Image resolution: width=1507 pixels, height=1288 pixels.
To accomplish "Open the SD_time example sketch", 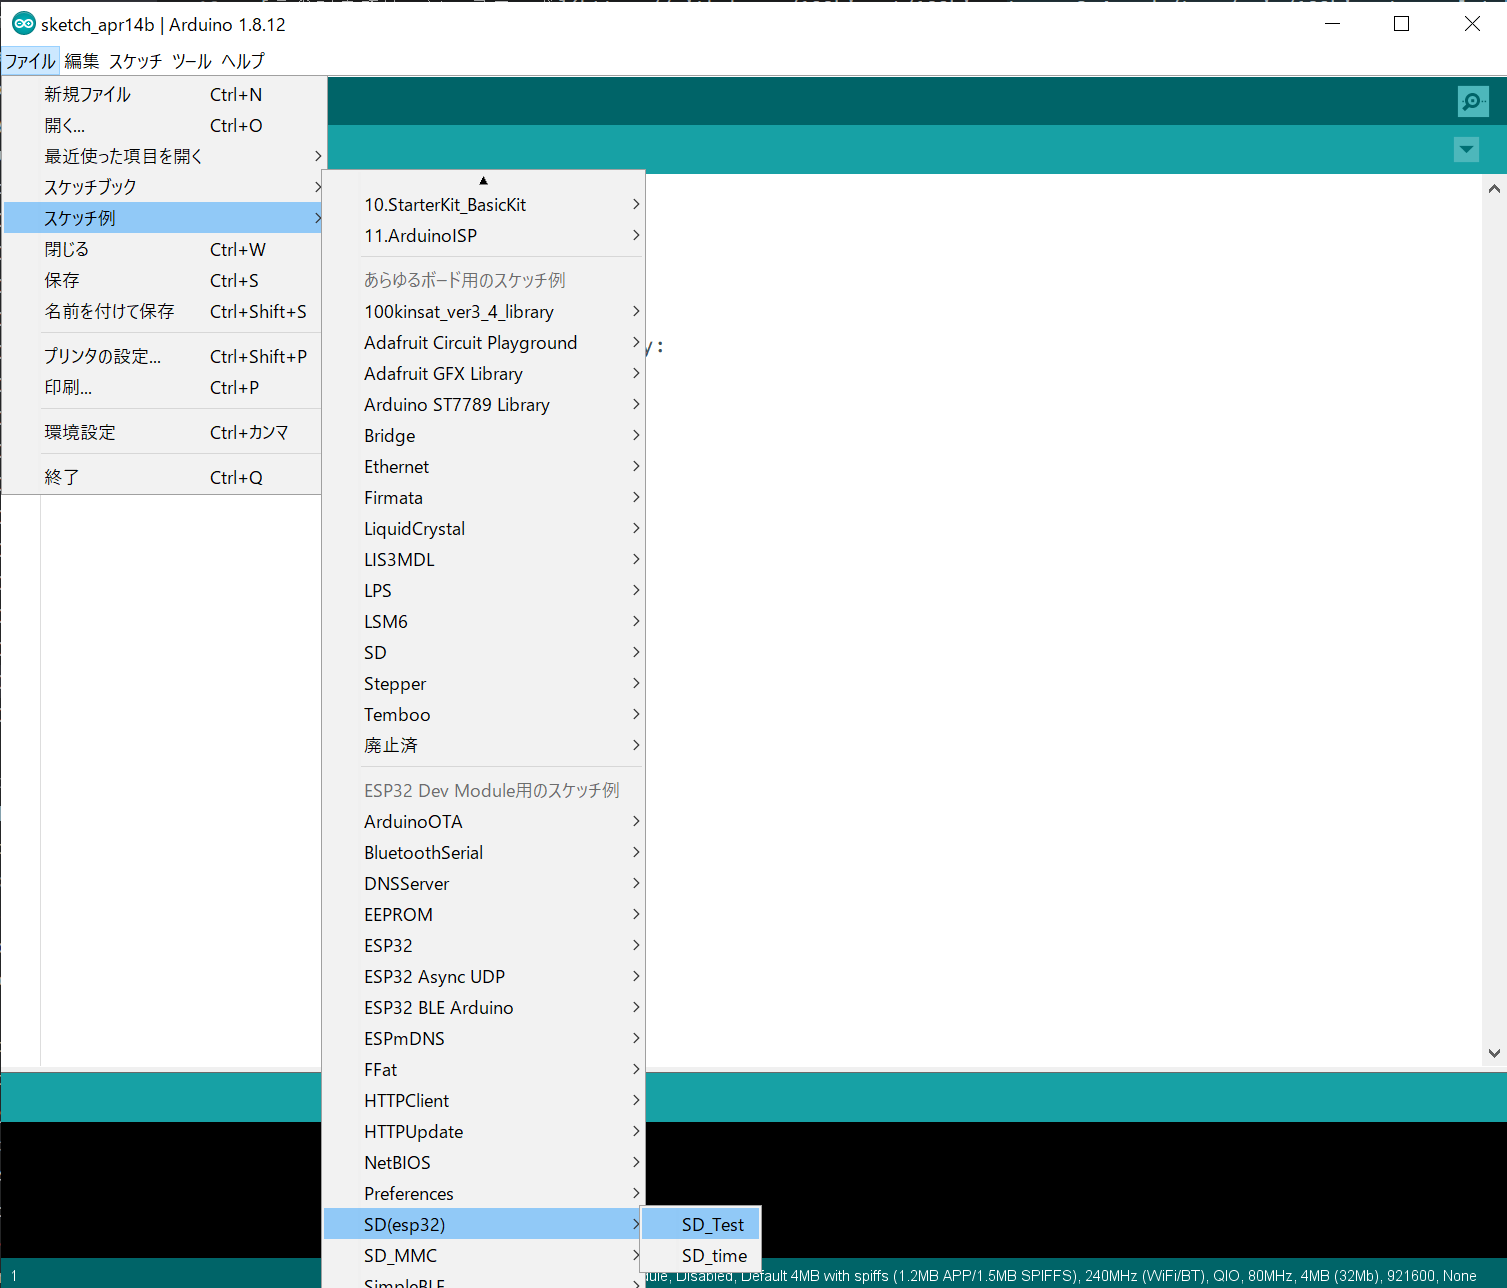I will coord(713,1255).
